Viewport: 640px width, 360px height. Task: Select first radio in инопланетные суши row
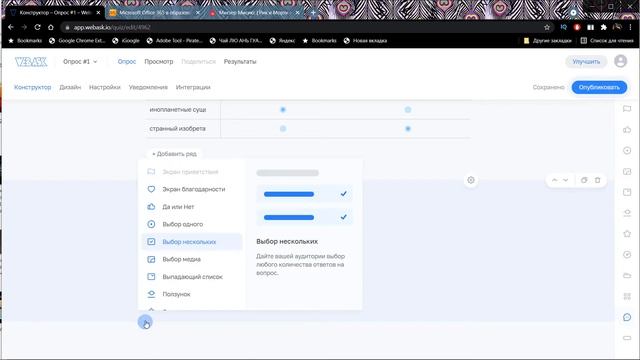(283, 110)
